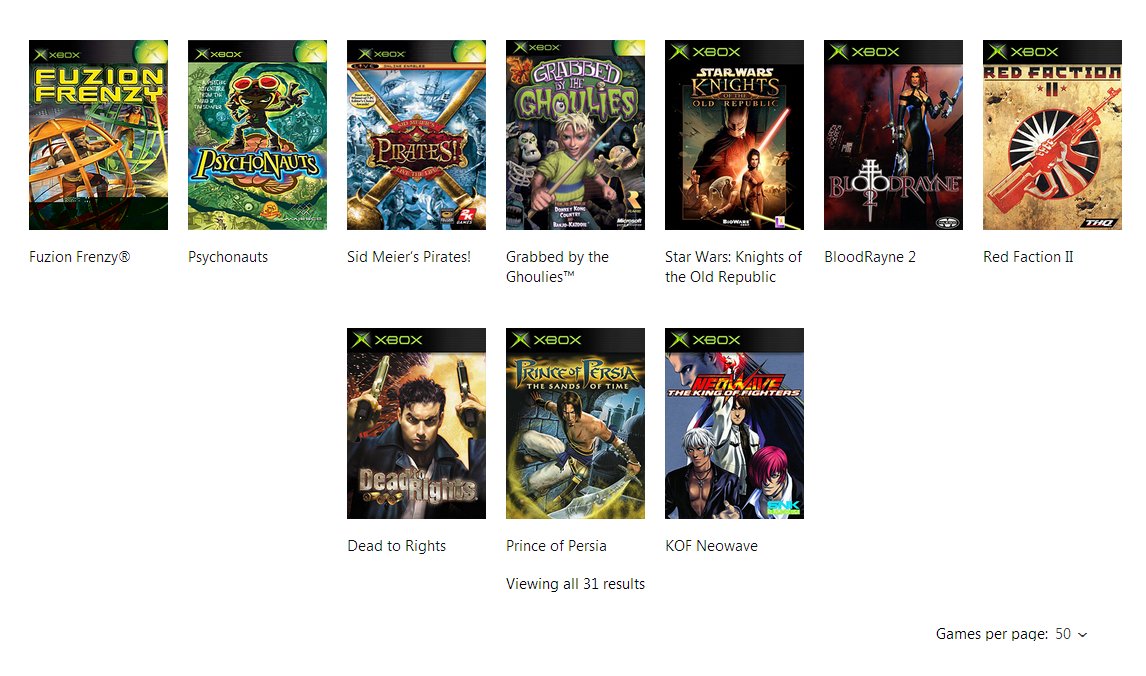The height and width of the screenshot is (676, 1146).
Task: Expand the Games per page dropdown
Action: tap(1071, 634)
